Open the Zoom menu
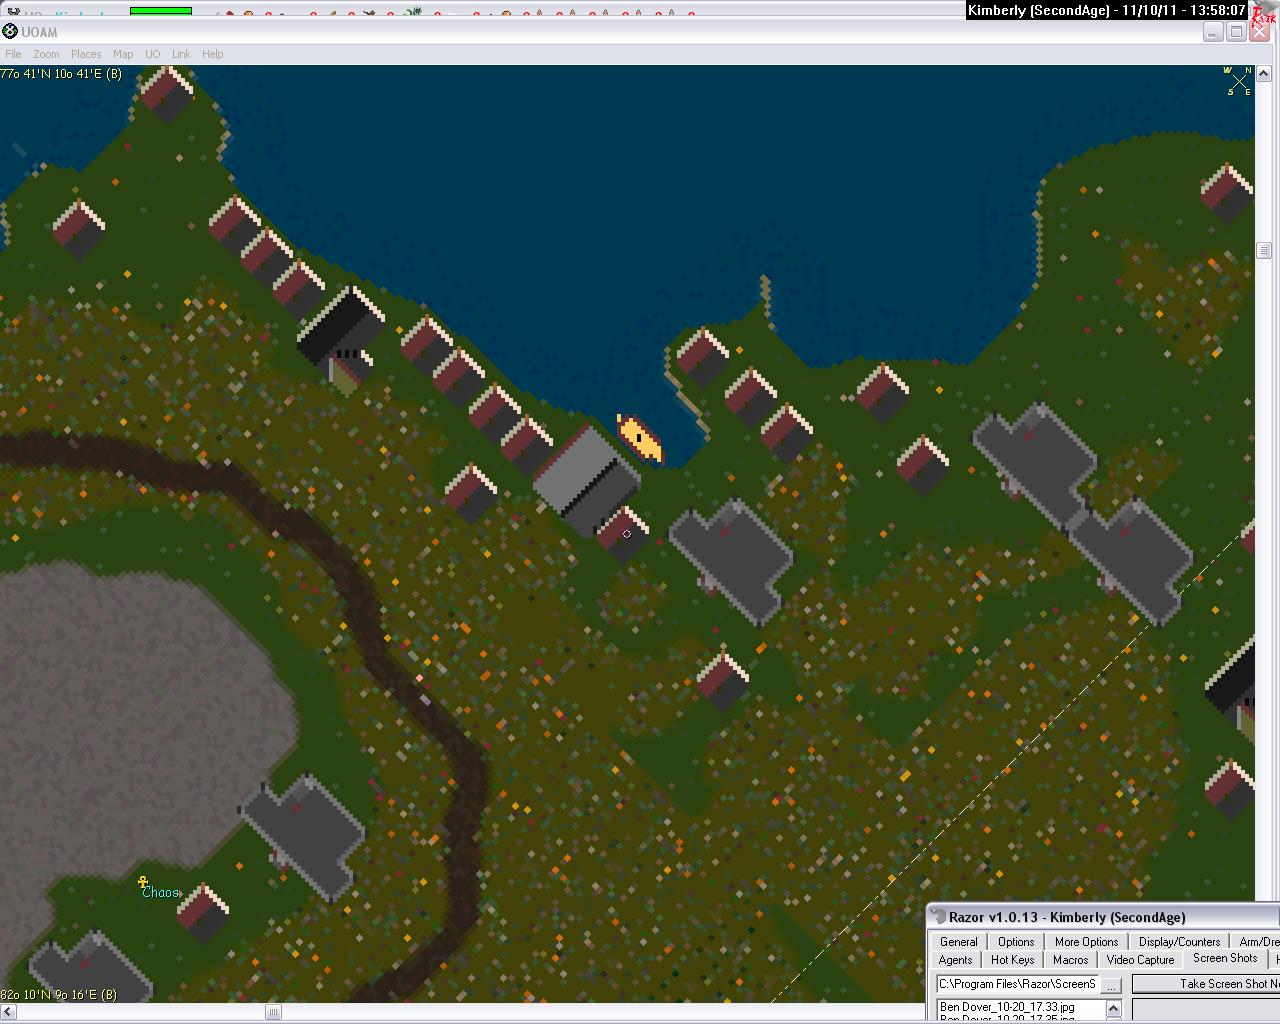The width and height of the screenshot is (1280, 1024). click(x=46, y=54)
